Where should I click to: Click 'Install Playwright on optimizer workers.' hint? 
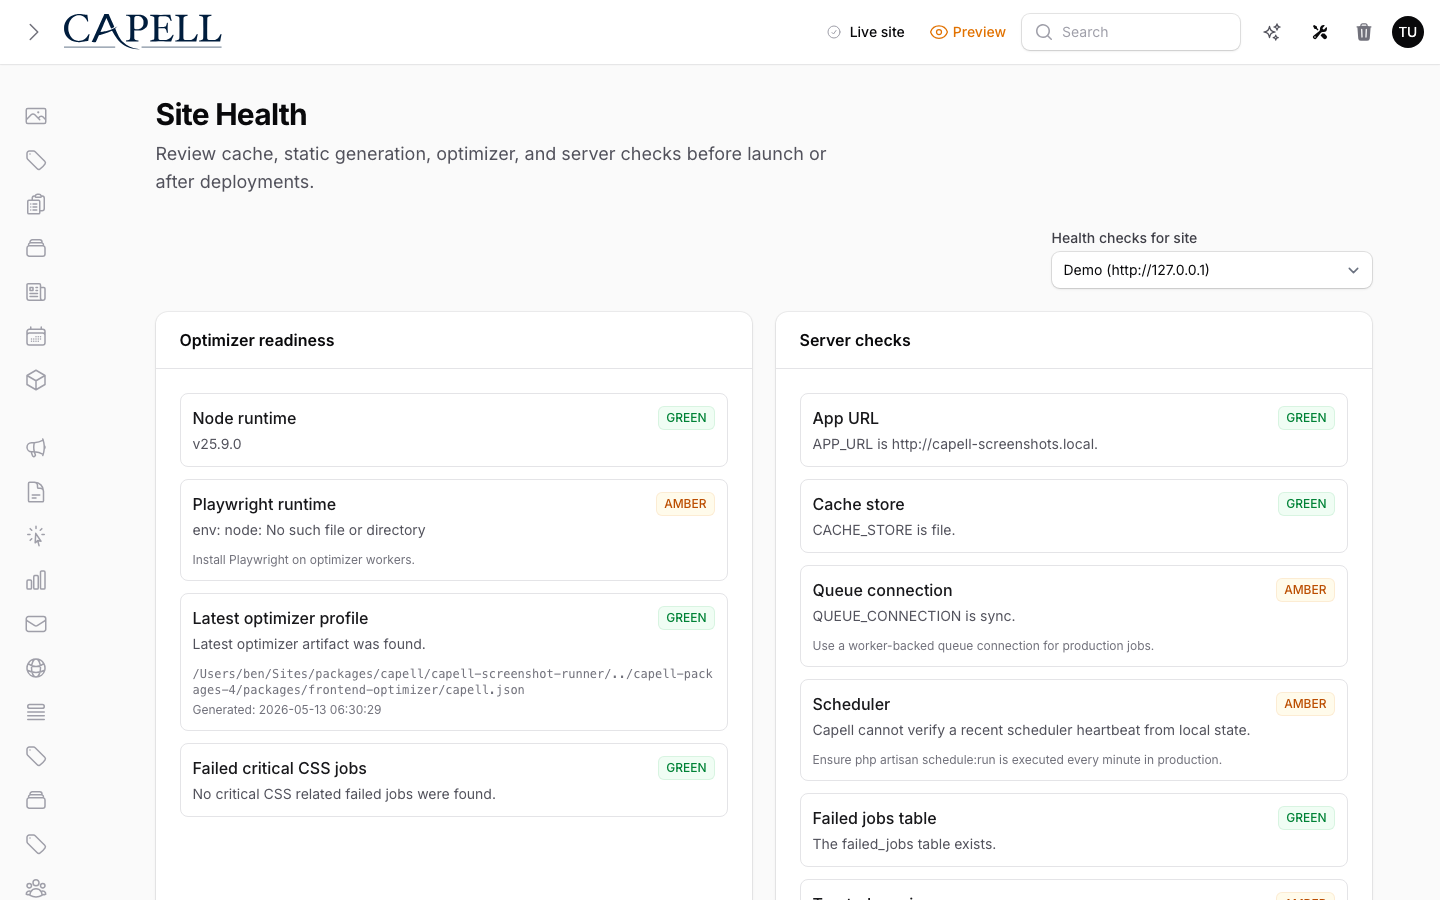[303, 560]
